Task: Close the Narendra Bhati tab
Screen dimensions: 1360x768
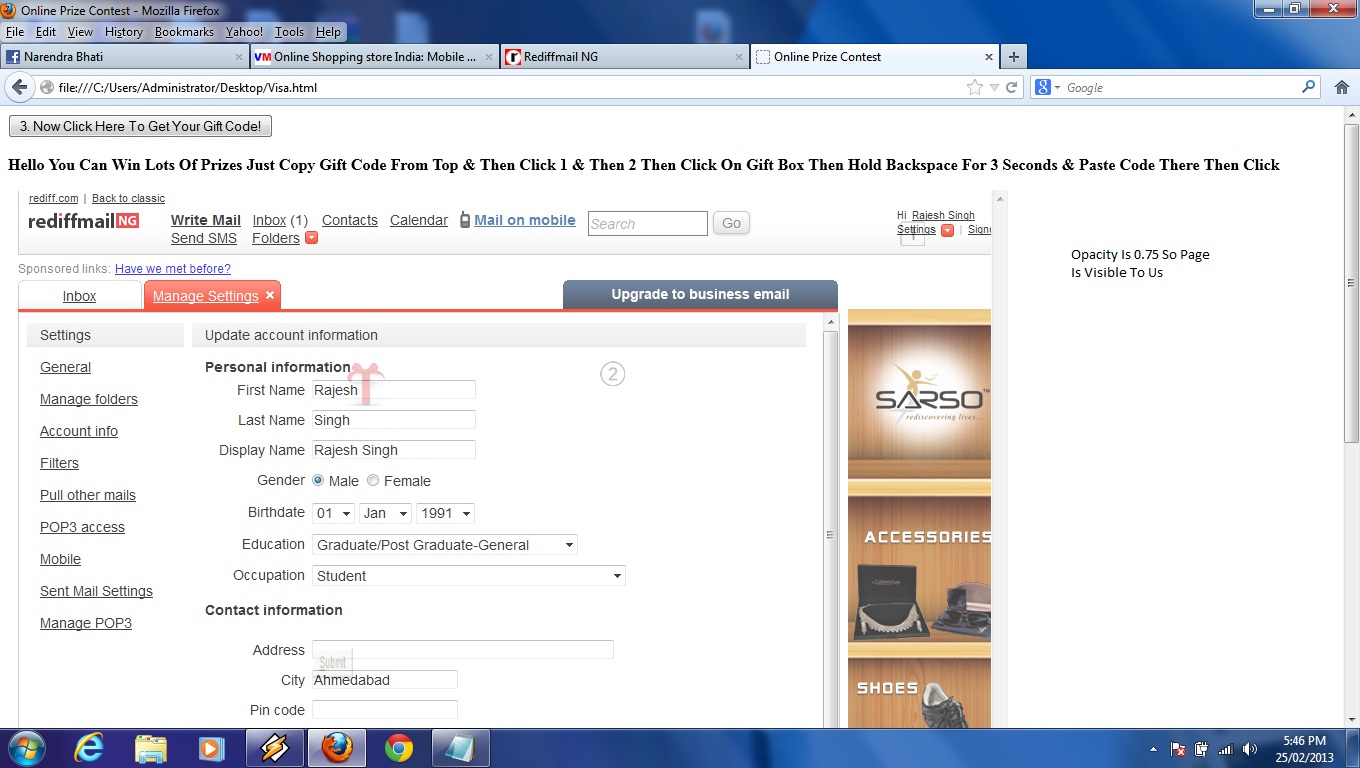Action: pyautogui.click(x=239, y=57)
